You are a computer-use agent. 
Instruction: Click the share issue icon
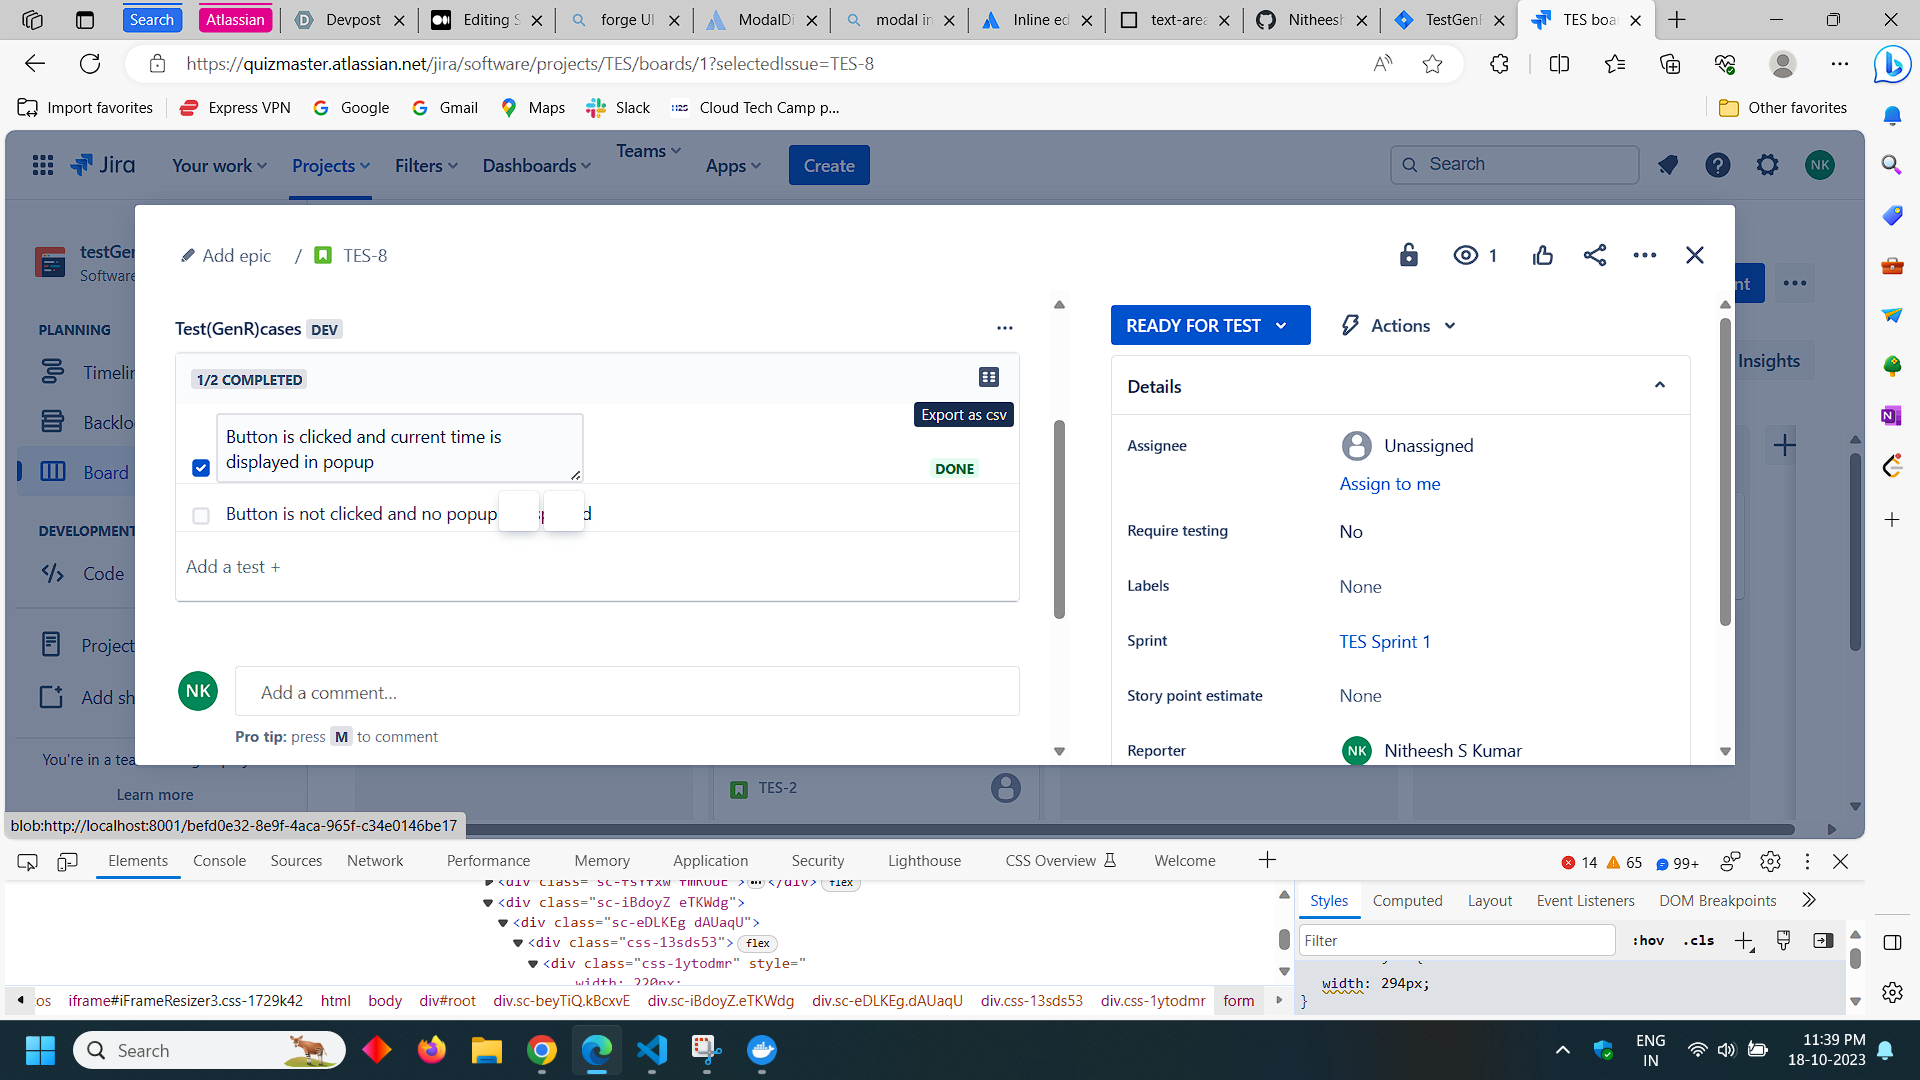point(1595,255)
